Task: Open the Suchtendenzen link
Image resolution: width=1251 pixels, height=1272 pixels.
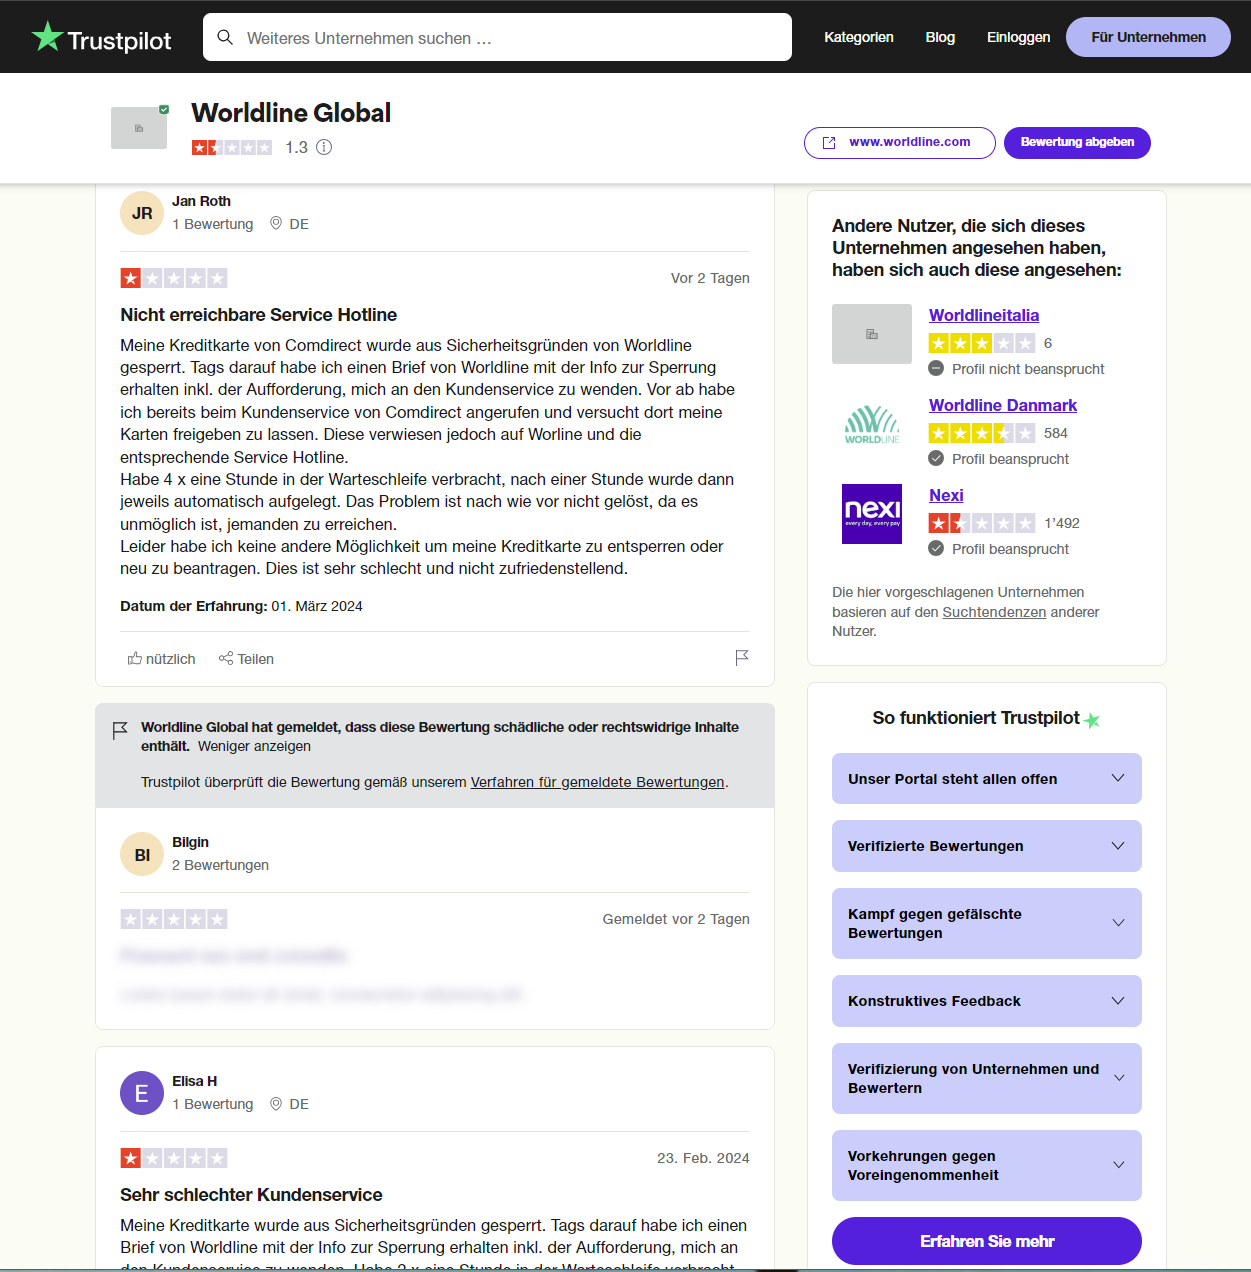Action: point(994,612)
